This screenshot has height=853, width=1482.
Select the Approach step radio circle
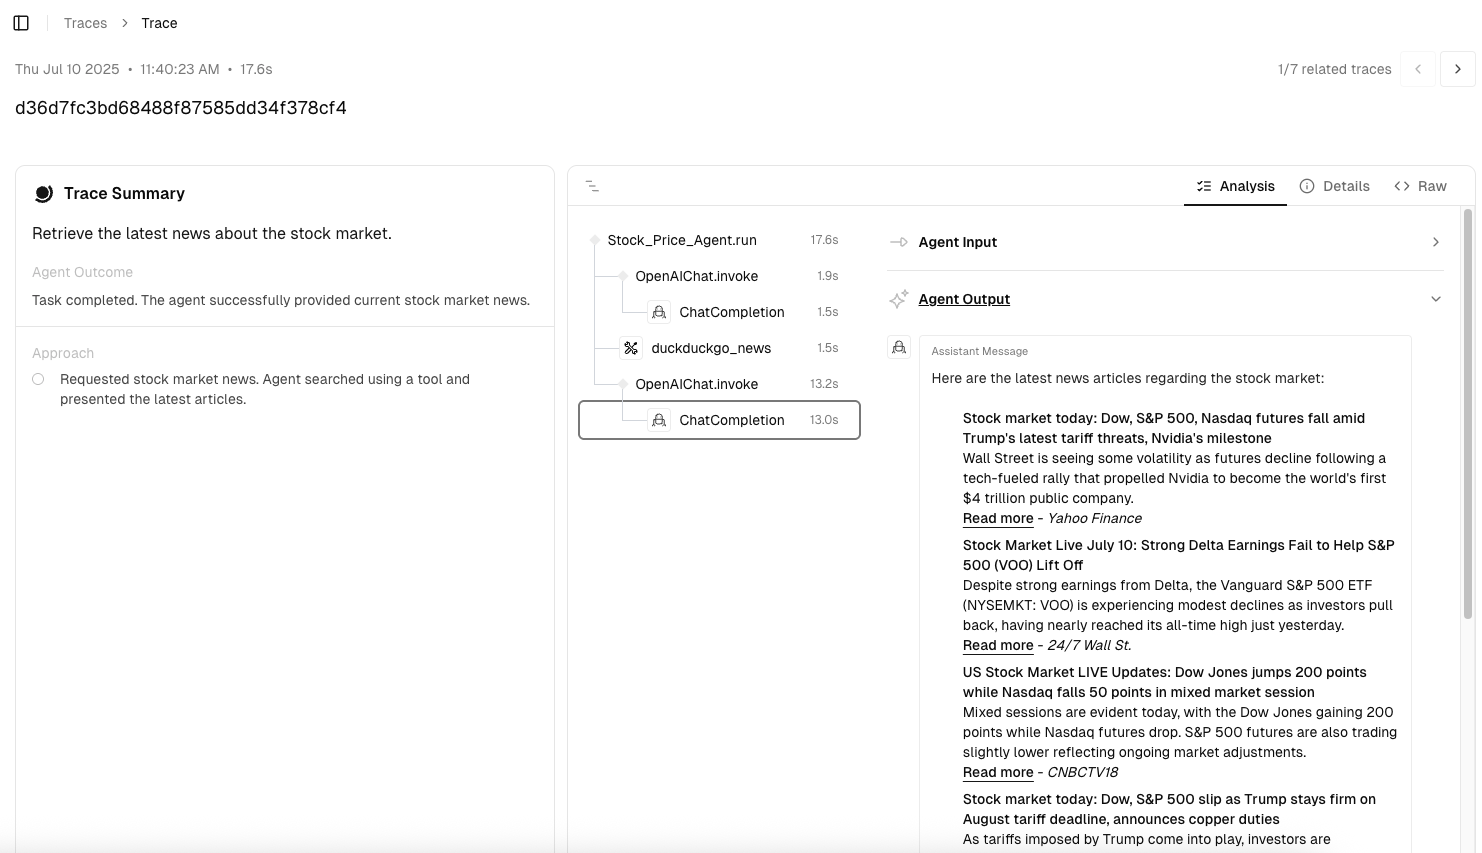[x=38, y=379]
